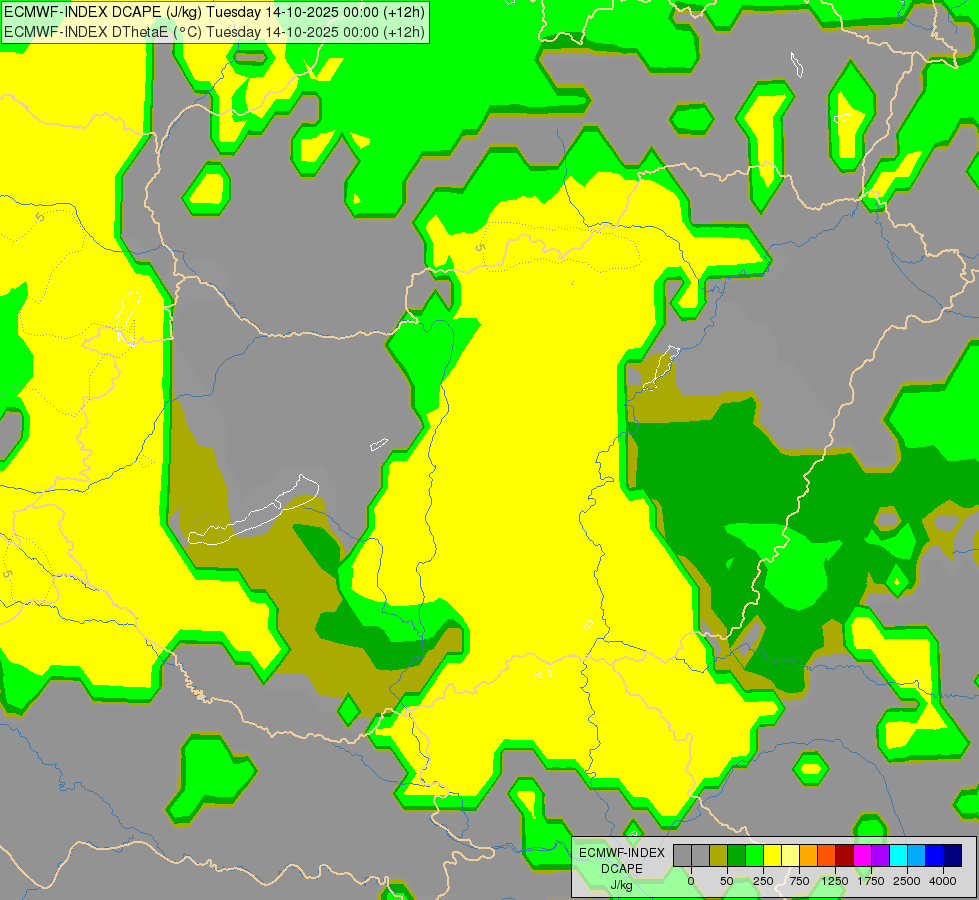Choose the bright green legend swatch

pos(754,855)
